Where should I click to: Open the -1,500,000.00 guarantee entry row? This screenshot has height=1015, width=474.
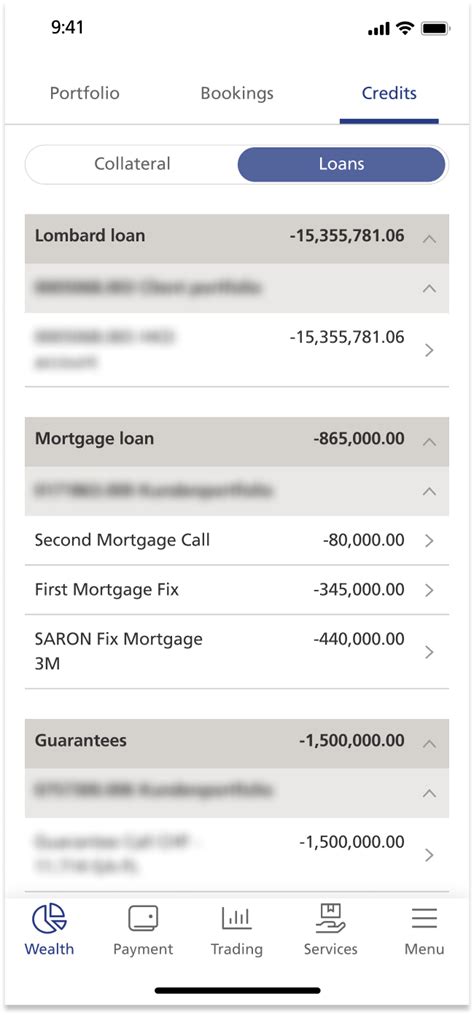237,854
